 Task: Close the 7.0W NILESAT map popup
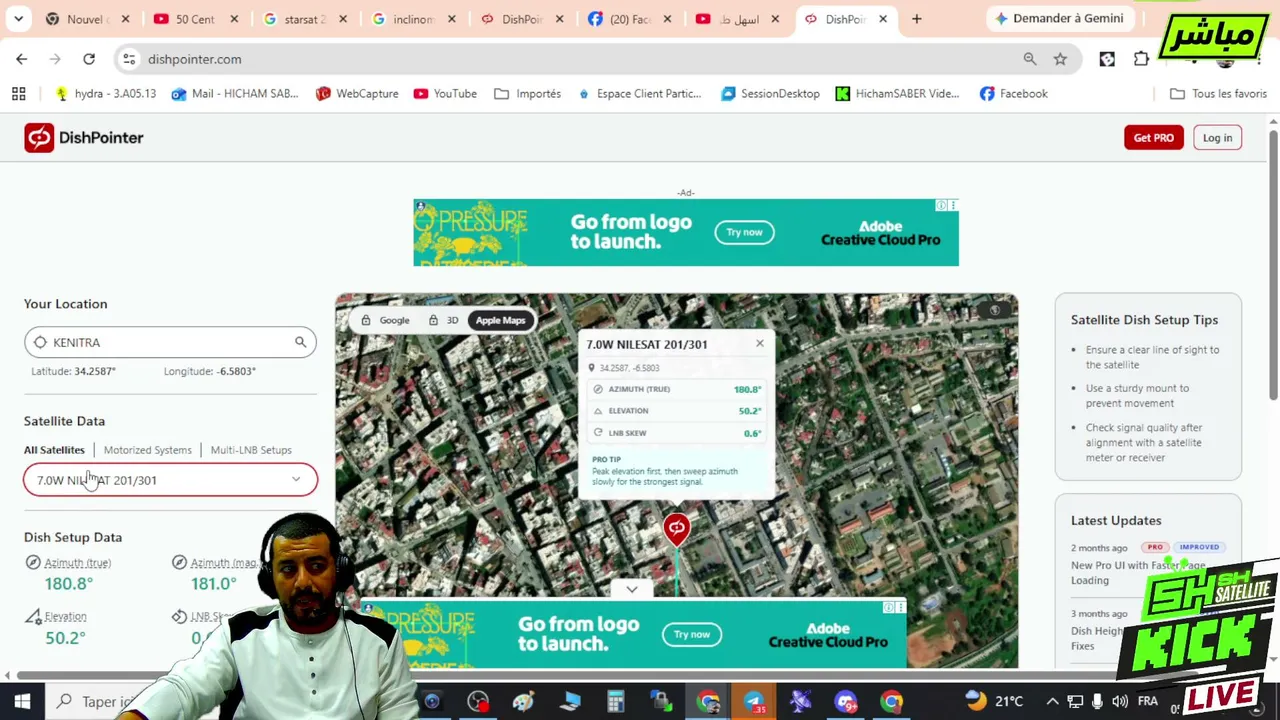(x=760, y=344)
